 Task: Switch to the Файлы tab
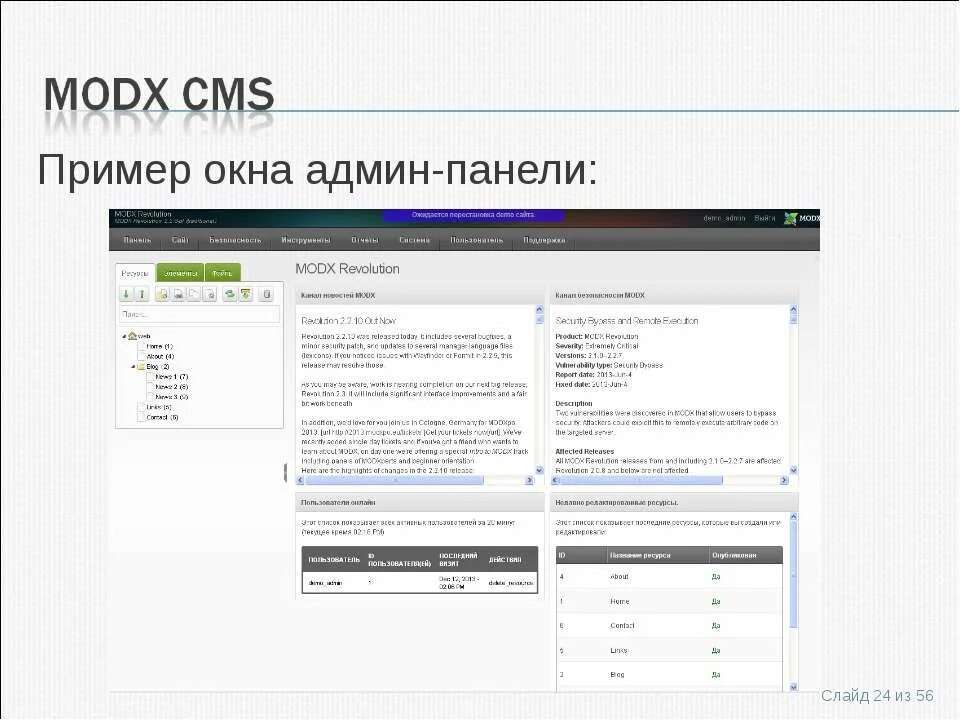coord(222,273)
